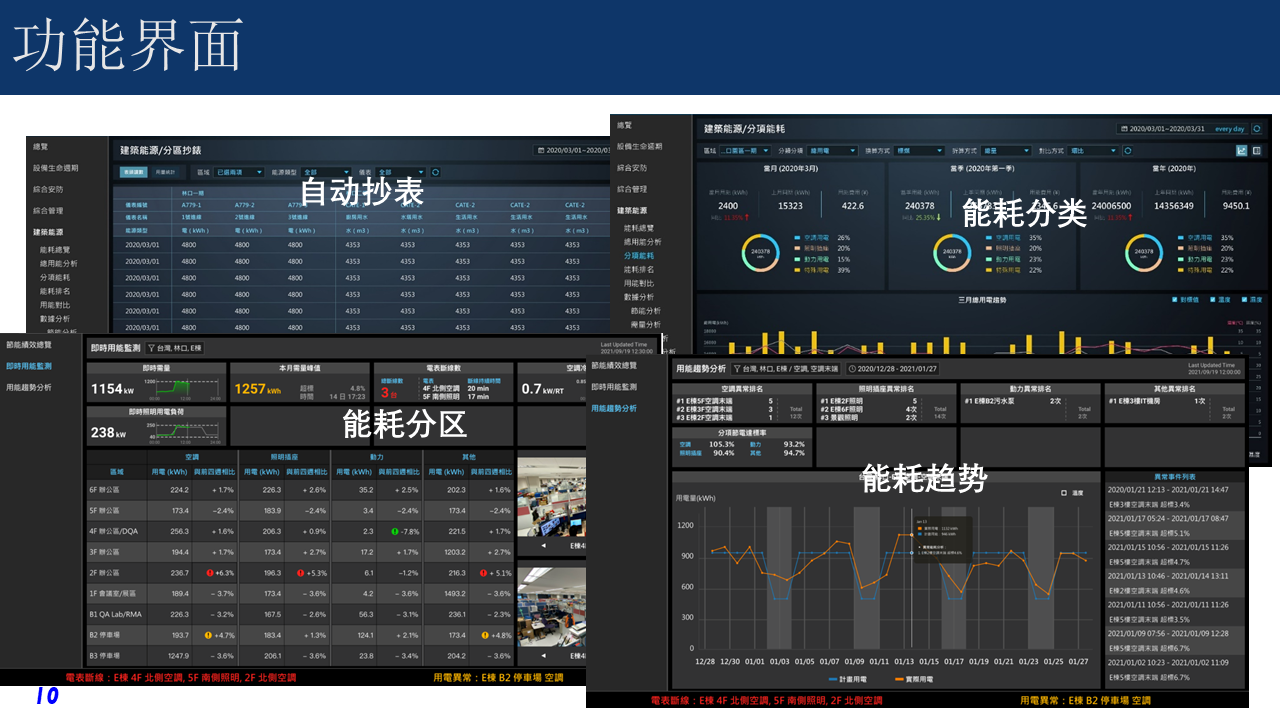Expand the 對比方式 dropdown
The image size is (1280, 720).
[1092, 151]
